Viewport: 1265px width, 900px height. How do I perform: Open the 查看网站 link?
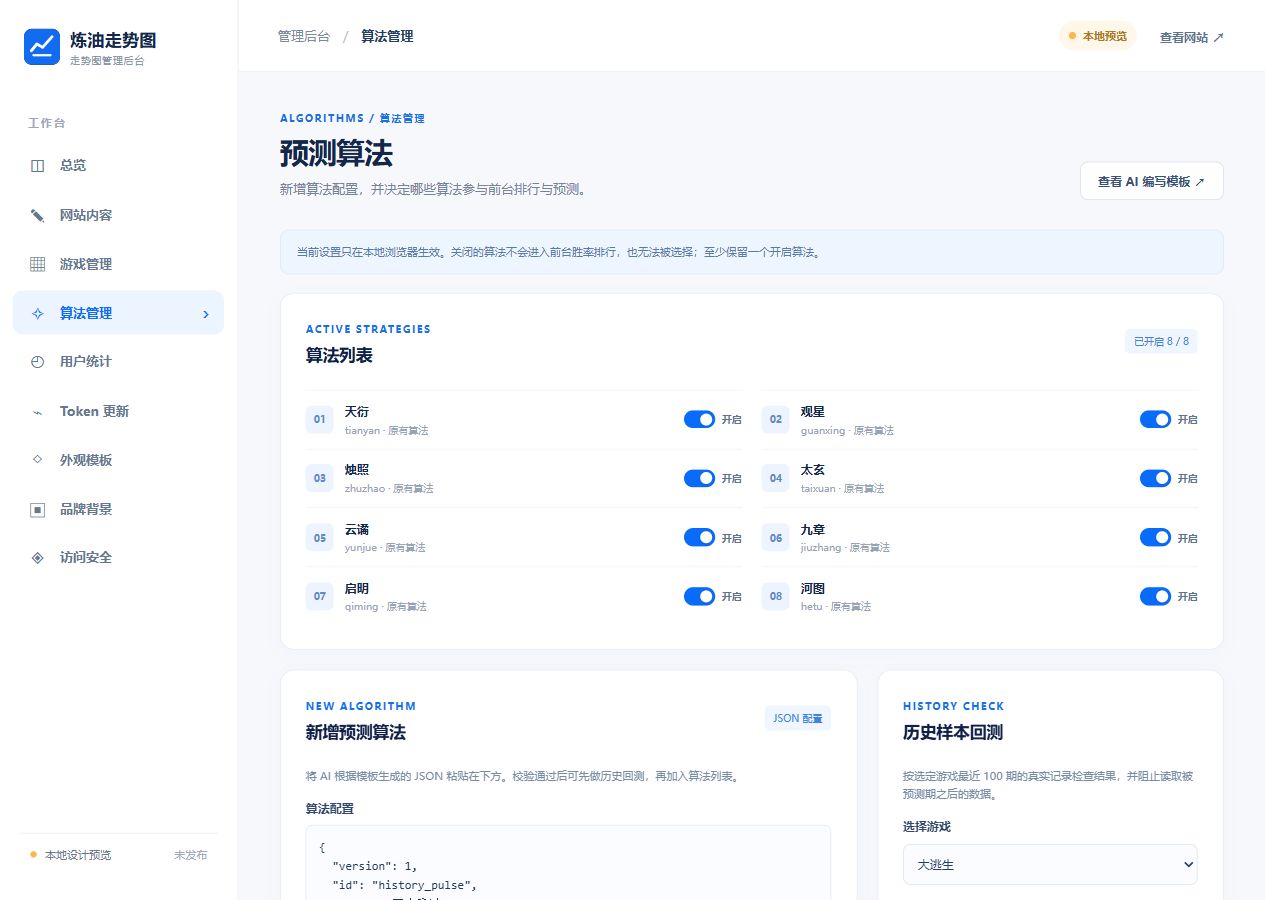[1192, 37]
